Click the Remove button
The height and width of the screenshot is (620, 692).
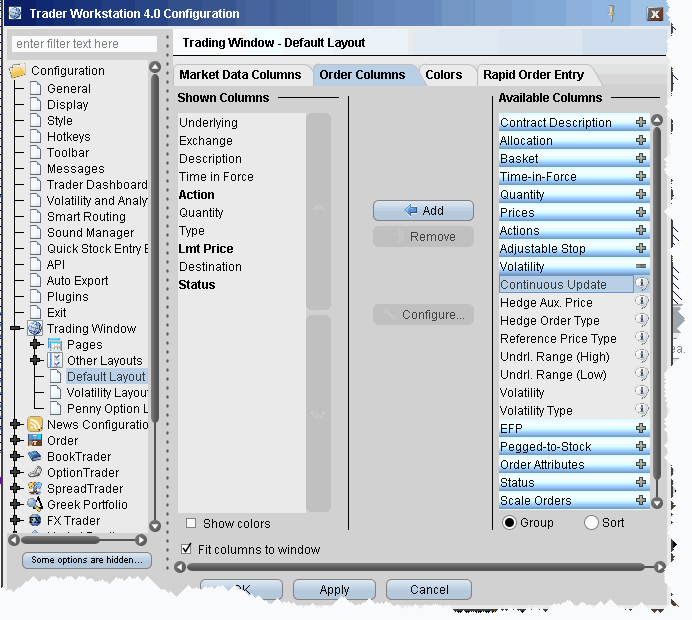(x=423, y=237)
